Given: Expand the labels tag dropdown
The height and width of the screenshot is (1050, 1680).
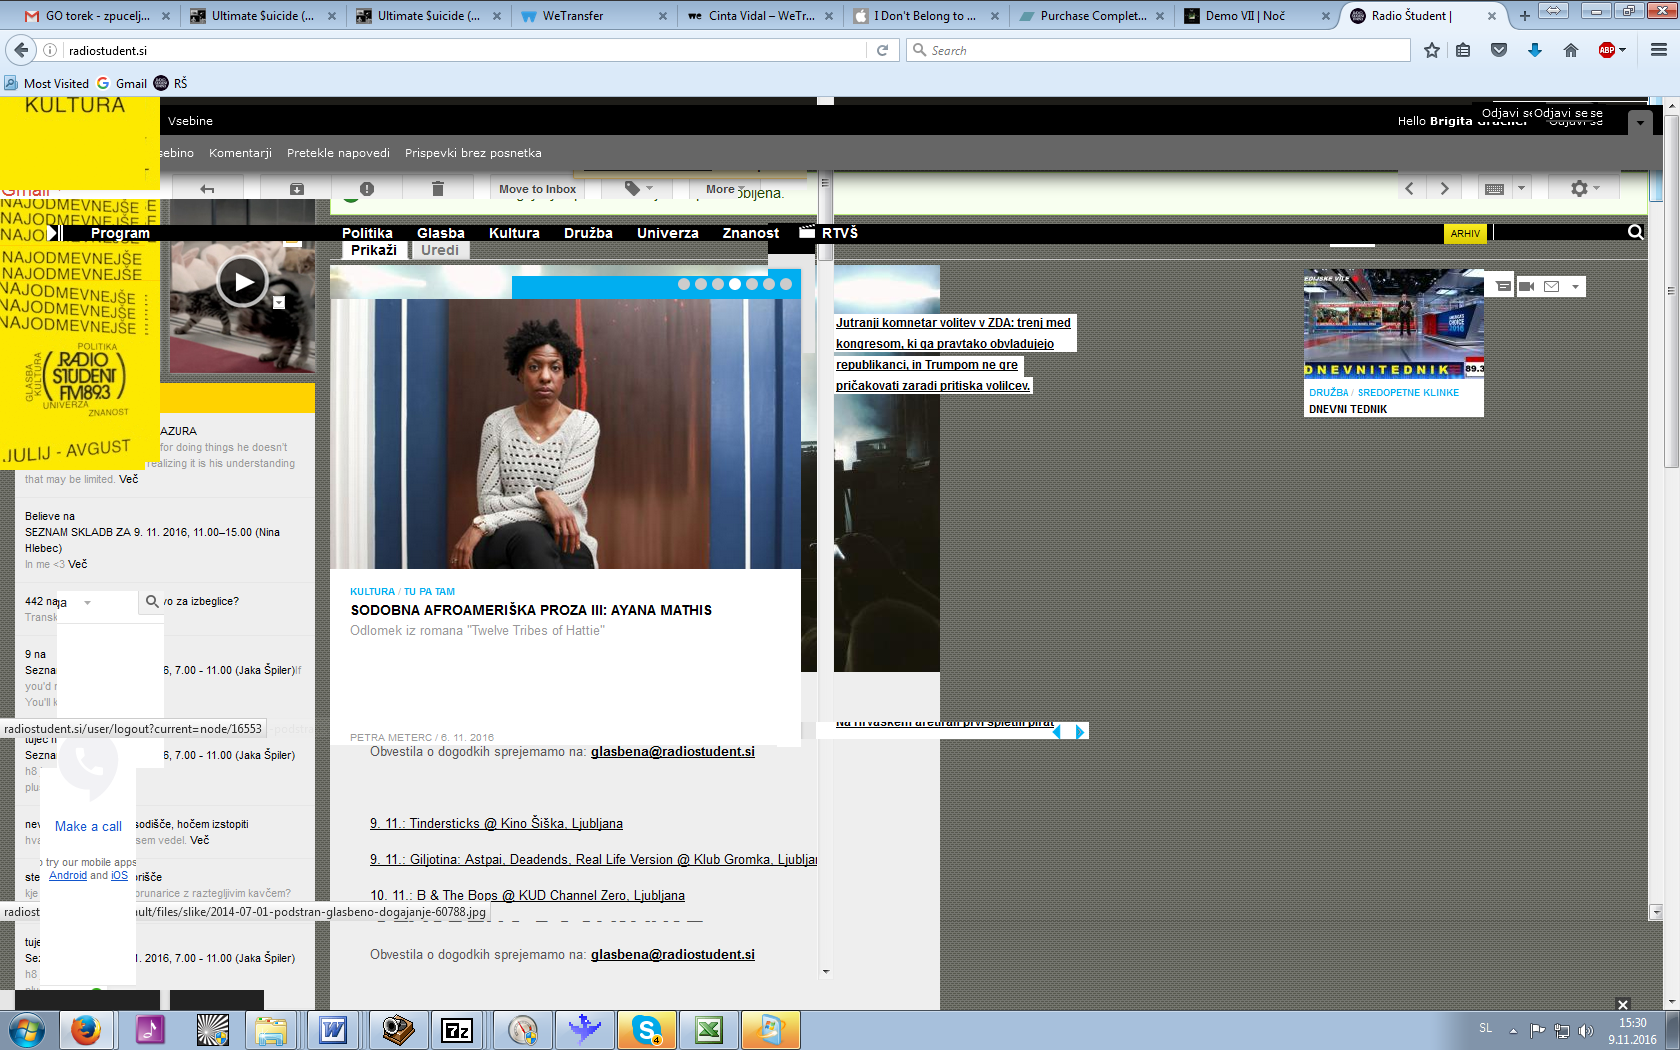Looking at the screenshot, I should (x=638, y=188).
